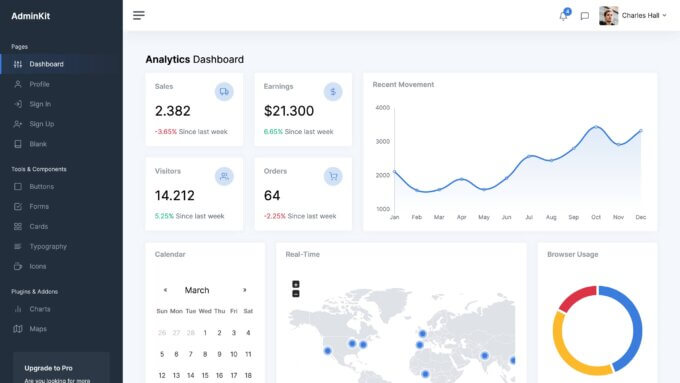Image resolution: width=680 pixels, height=383 pixels.
Task: Click the Visitors users icon
Action: pos(224,176)
